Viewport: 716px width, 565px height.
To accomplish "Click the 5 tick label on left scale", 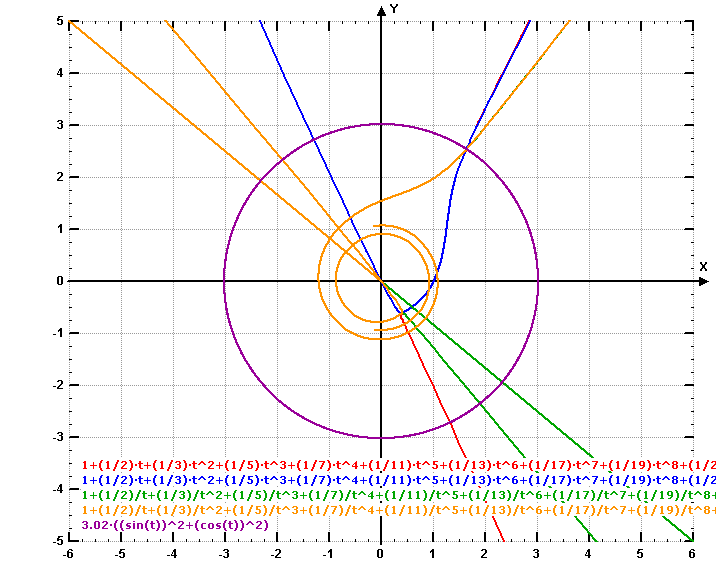I will point(60,21).
